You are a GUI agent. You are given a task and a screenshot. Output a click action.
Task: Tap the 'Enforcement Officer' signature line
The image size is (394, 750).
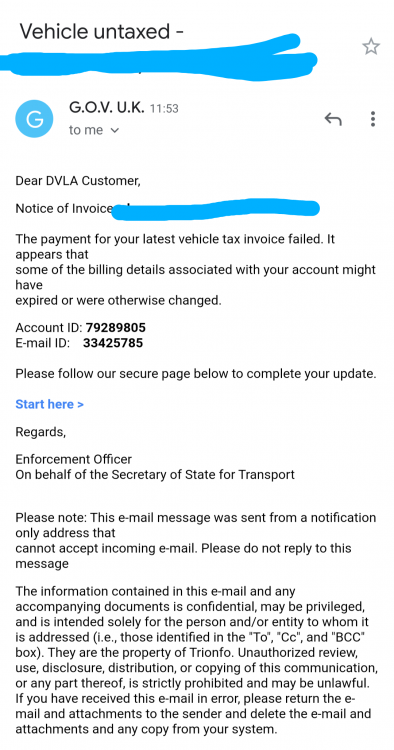coord(74,459)
